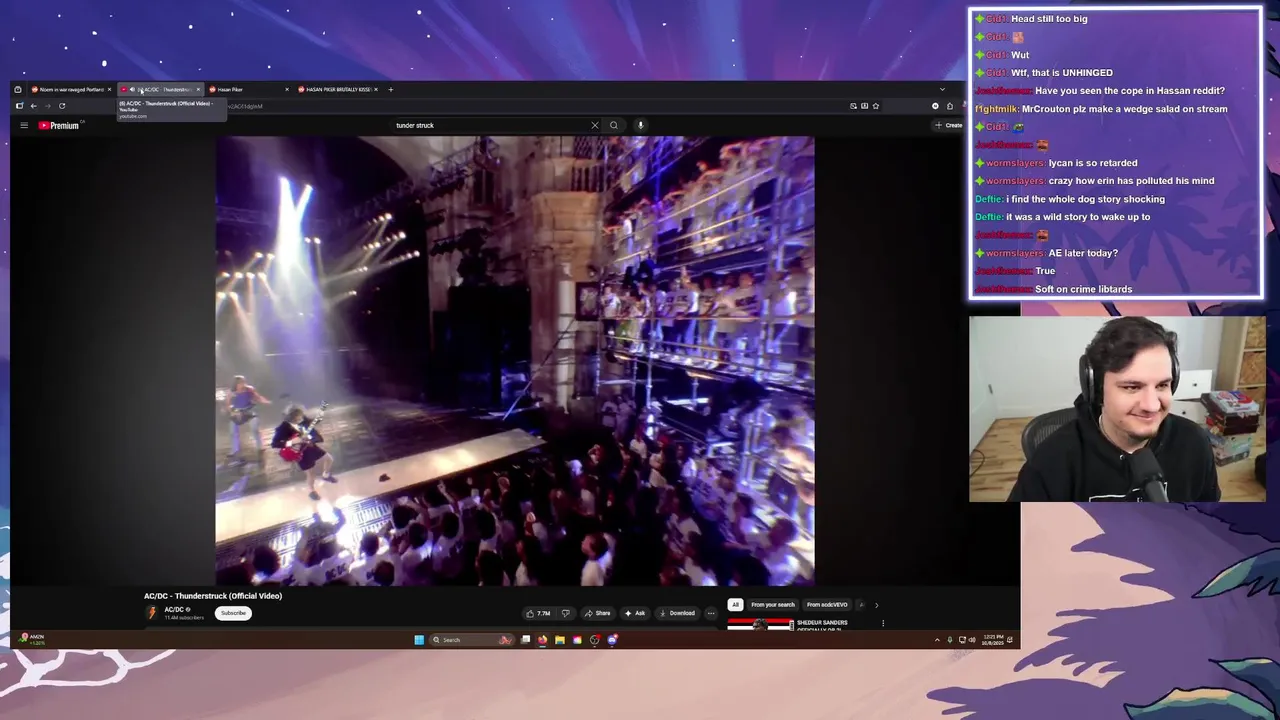Open browser extension round icon

[935, 105]
